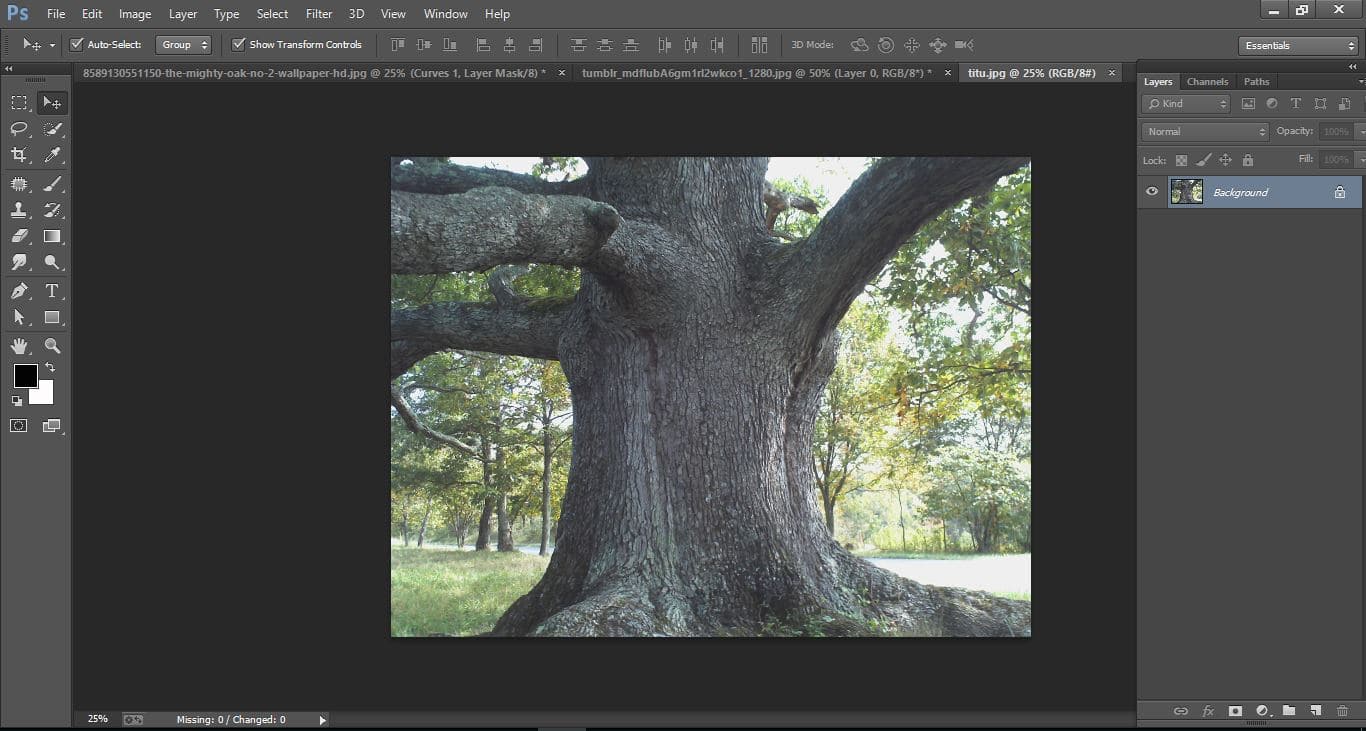Switch to the Channels tab
Screen dimensions: 1366x731
[1207, 81]
